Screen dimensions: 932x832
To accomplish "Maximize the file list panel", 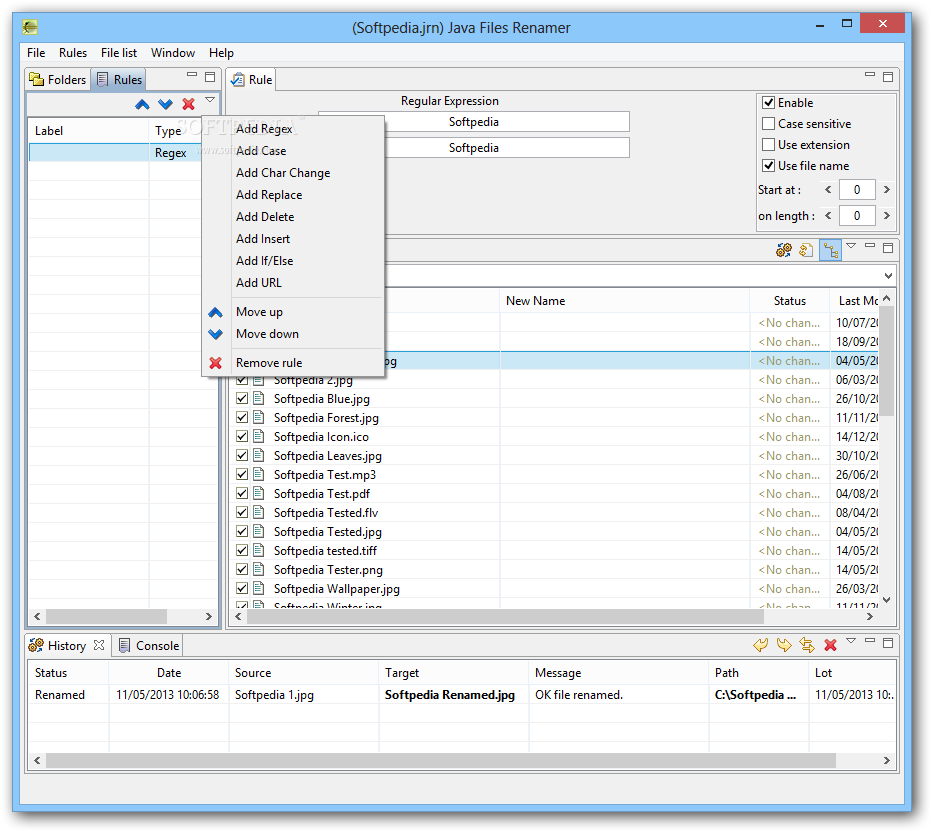I will click(888, 248).
